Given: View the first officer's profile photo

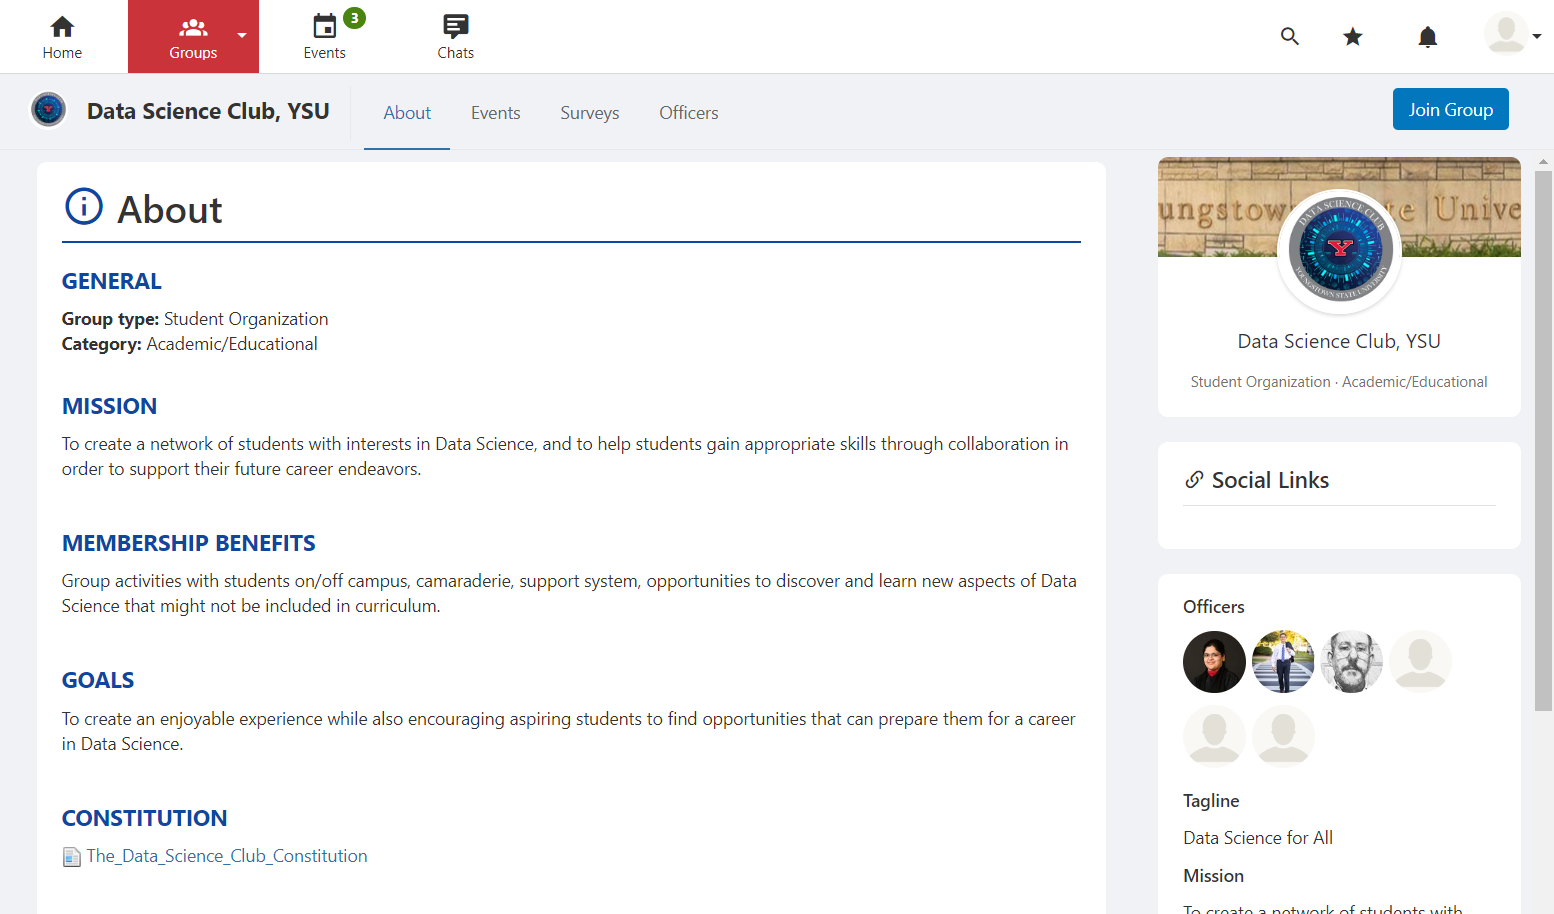Looking at the screenshot, I should pyautogui.click(x=1214, y=662).
